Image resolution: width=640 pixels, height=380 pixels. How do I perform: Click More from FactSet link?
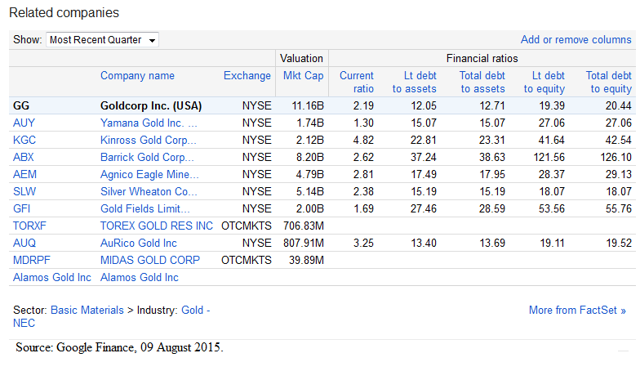tap(577, 310)
